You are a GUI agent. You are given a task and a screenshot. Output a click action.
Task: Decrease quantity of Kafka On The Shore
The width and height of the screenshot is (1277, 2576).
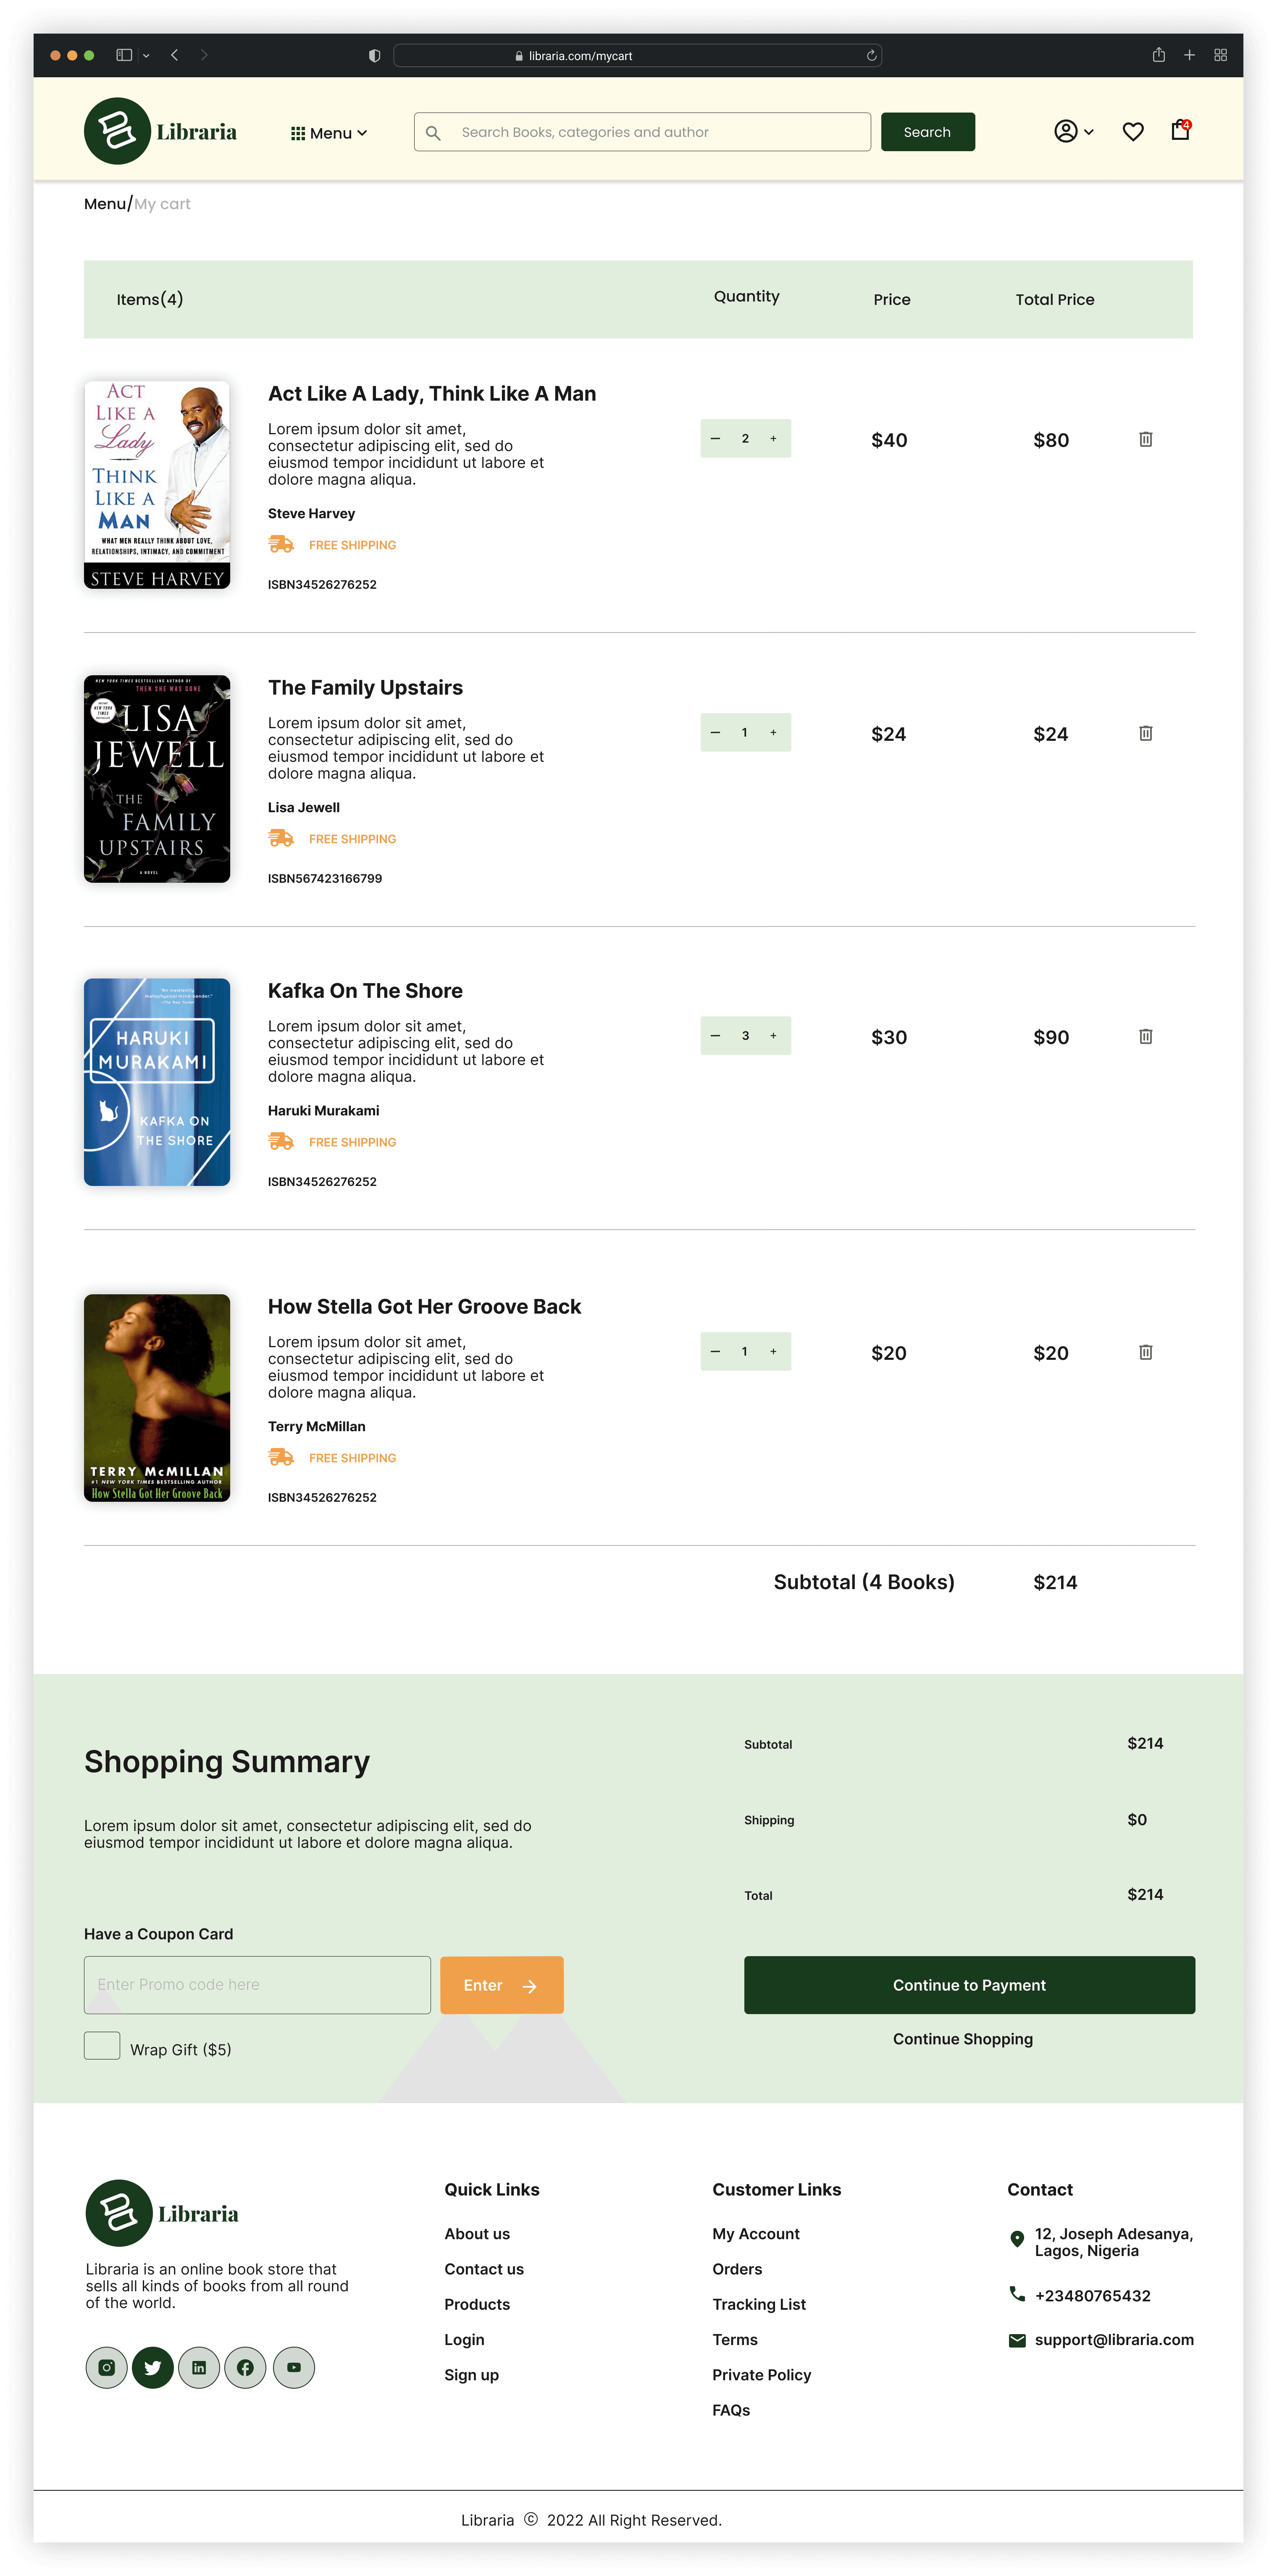(x=715, y=1035)
